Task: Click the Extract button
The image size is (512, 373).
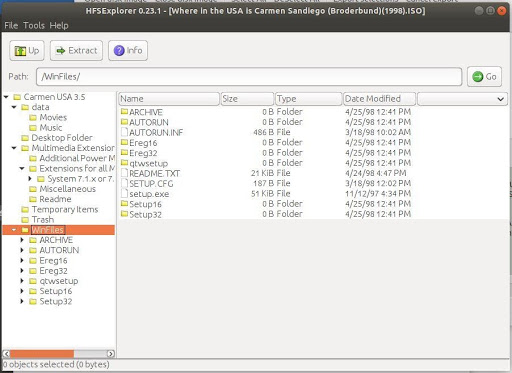Action: pos(76,51)
